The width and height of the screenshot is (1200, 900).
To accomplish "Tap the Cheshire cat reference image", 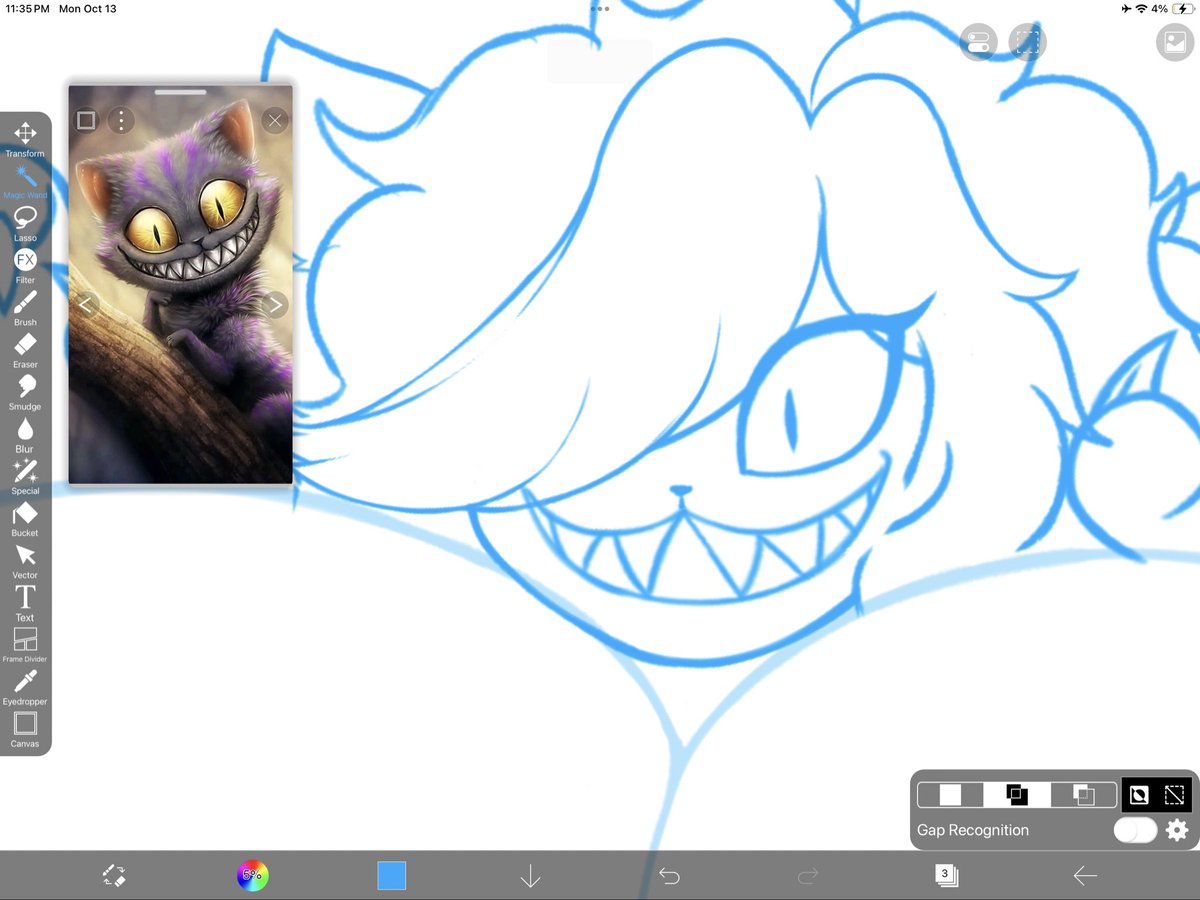I will pos(181,285).
